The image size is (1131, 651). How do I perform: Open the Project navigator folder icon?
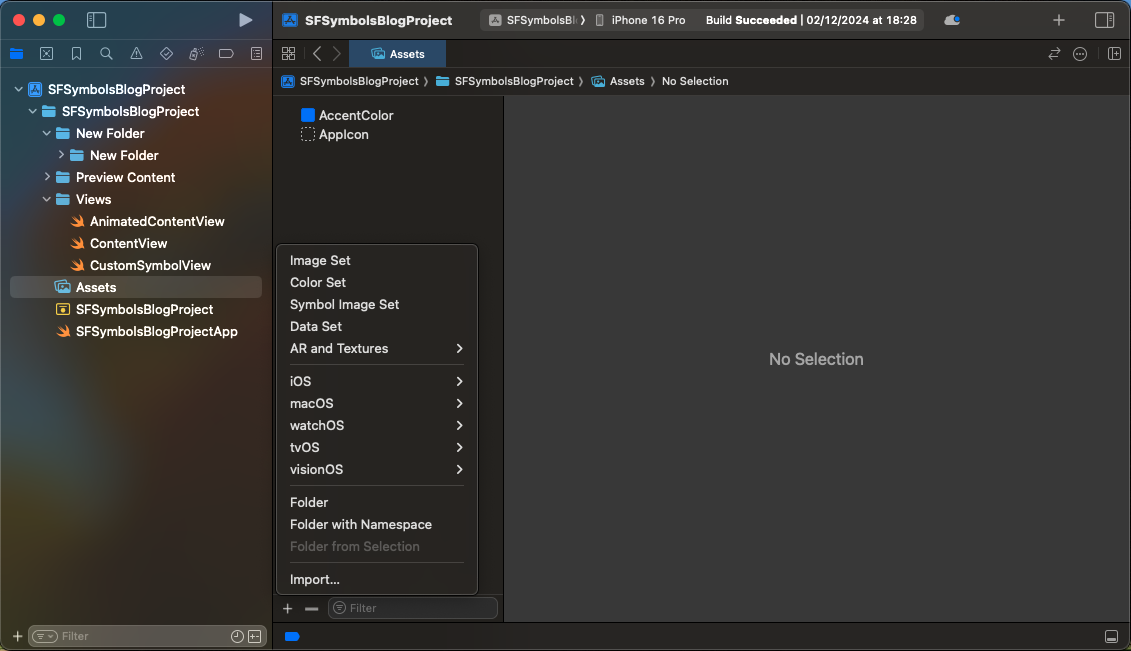pyautogui.click(x=17, y=53)
